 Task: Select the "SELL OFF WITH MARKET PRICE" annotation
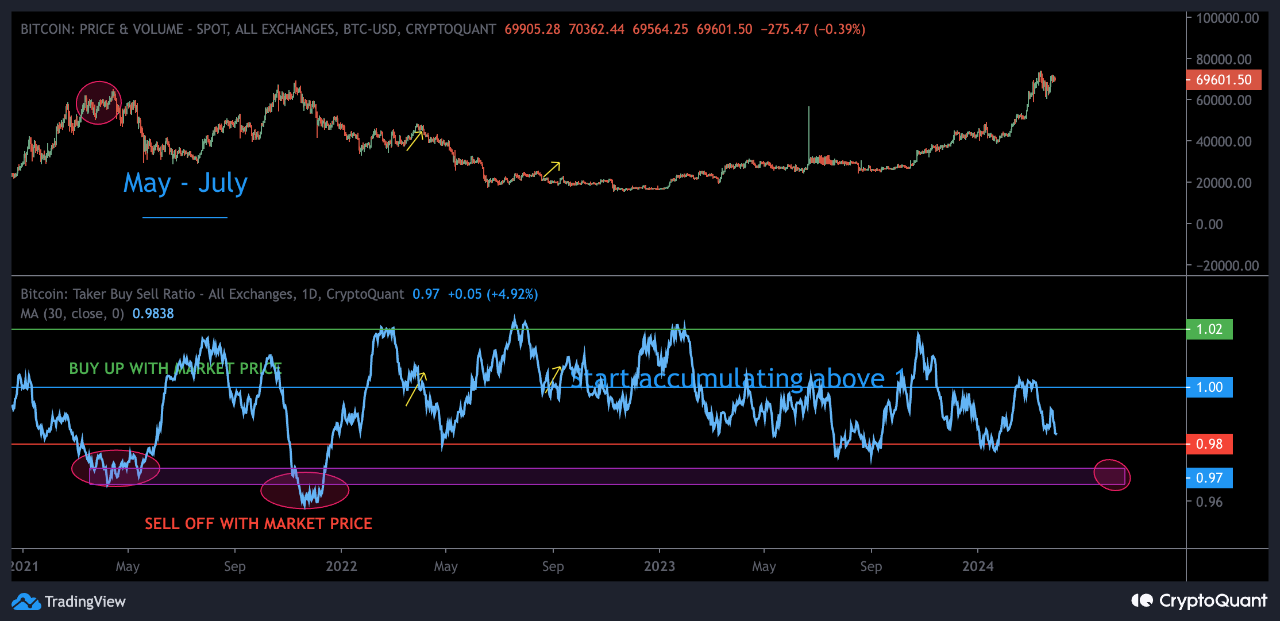coord(258,523)
